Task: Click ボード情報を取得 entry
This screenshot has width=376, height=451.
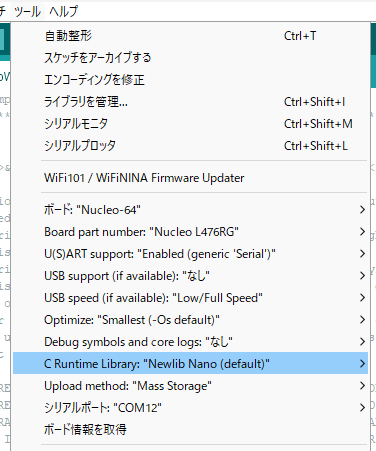Action: point(190,430)
